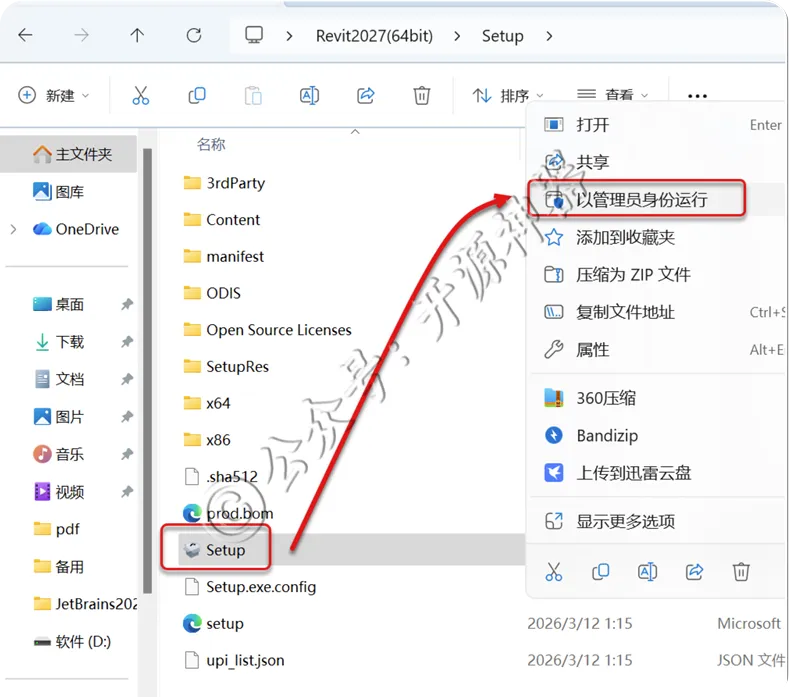Open OneDrive in the sidebar
This screenshot has height=697, width=789.
coord(76,229)
